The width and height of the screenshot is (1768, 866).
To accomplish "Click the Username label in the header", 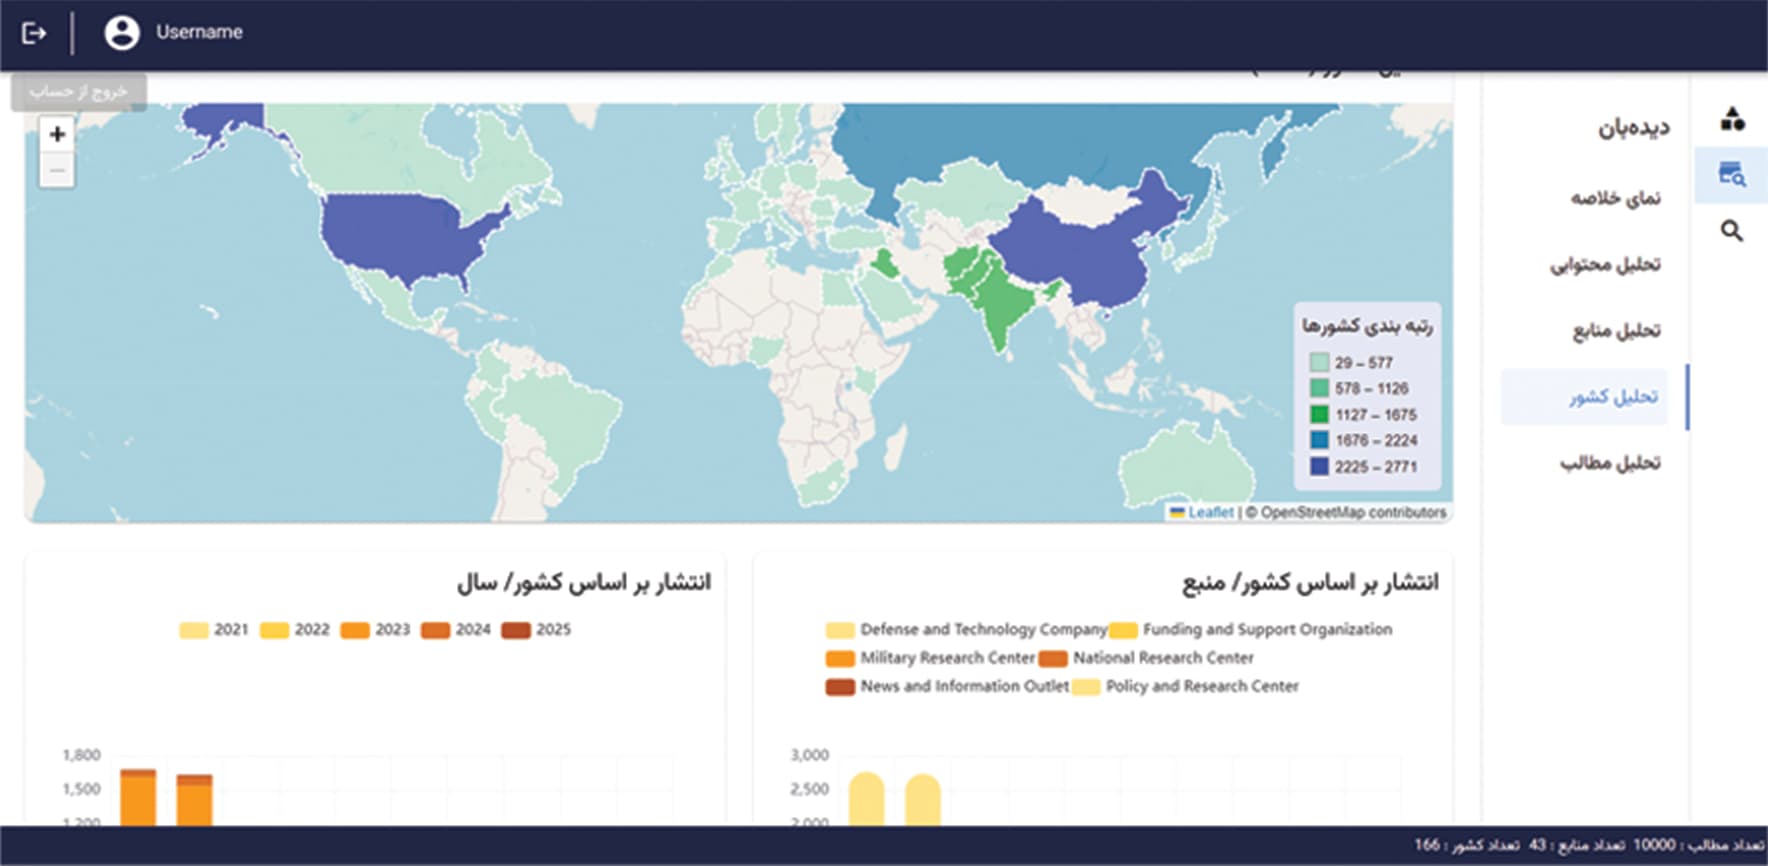I will (x=199, y=32).
